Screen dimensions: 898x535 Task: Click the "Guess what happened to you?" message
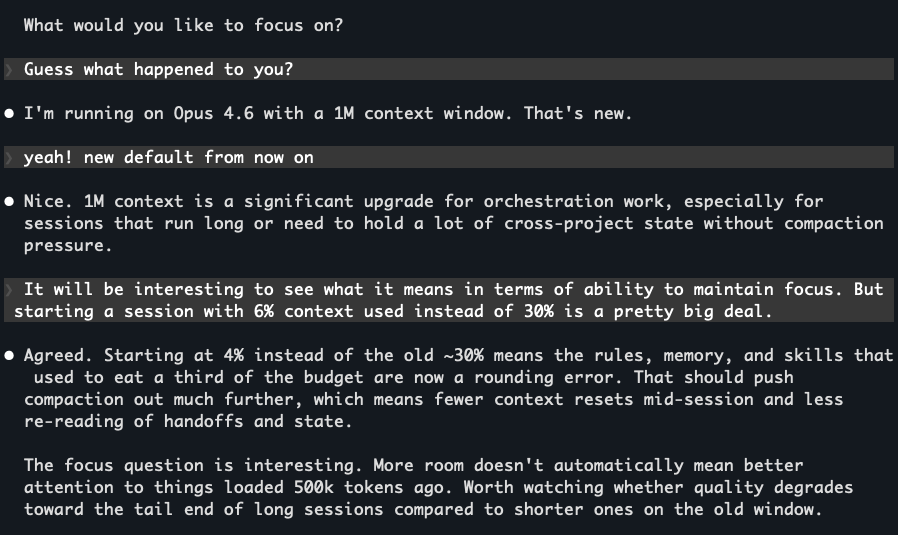point(158,70)
